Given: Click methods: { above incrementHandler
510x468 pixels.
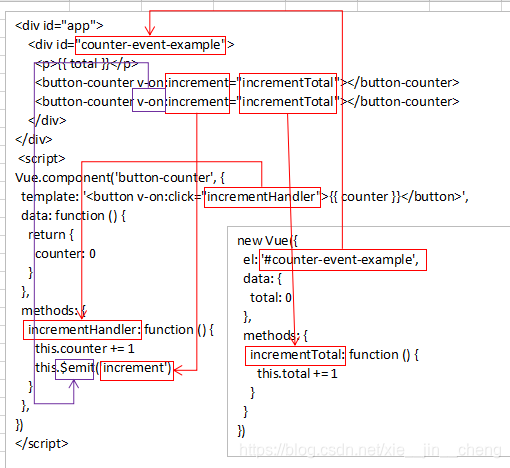Looking at the screenshot, I should tap(54, 311).
